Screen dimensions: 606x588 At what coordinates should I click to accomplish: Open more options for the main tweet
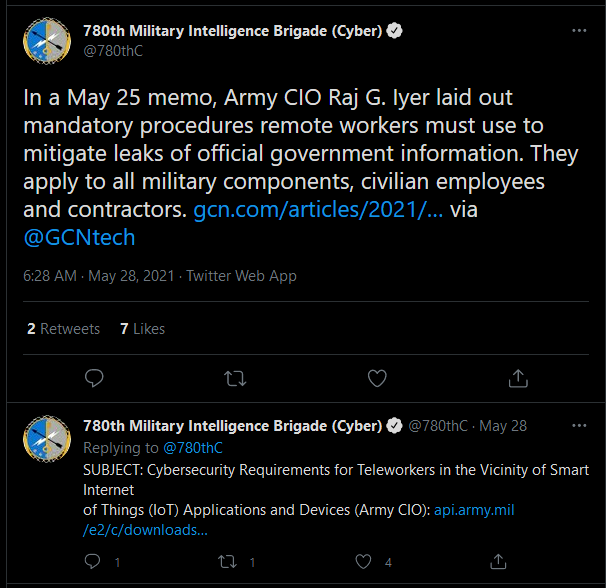click(x=579, y=31)
